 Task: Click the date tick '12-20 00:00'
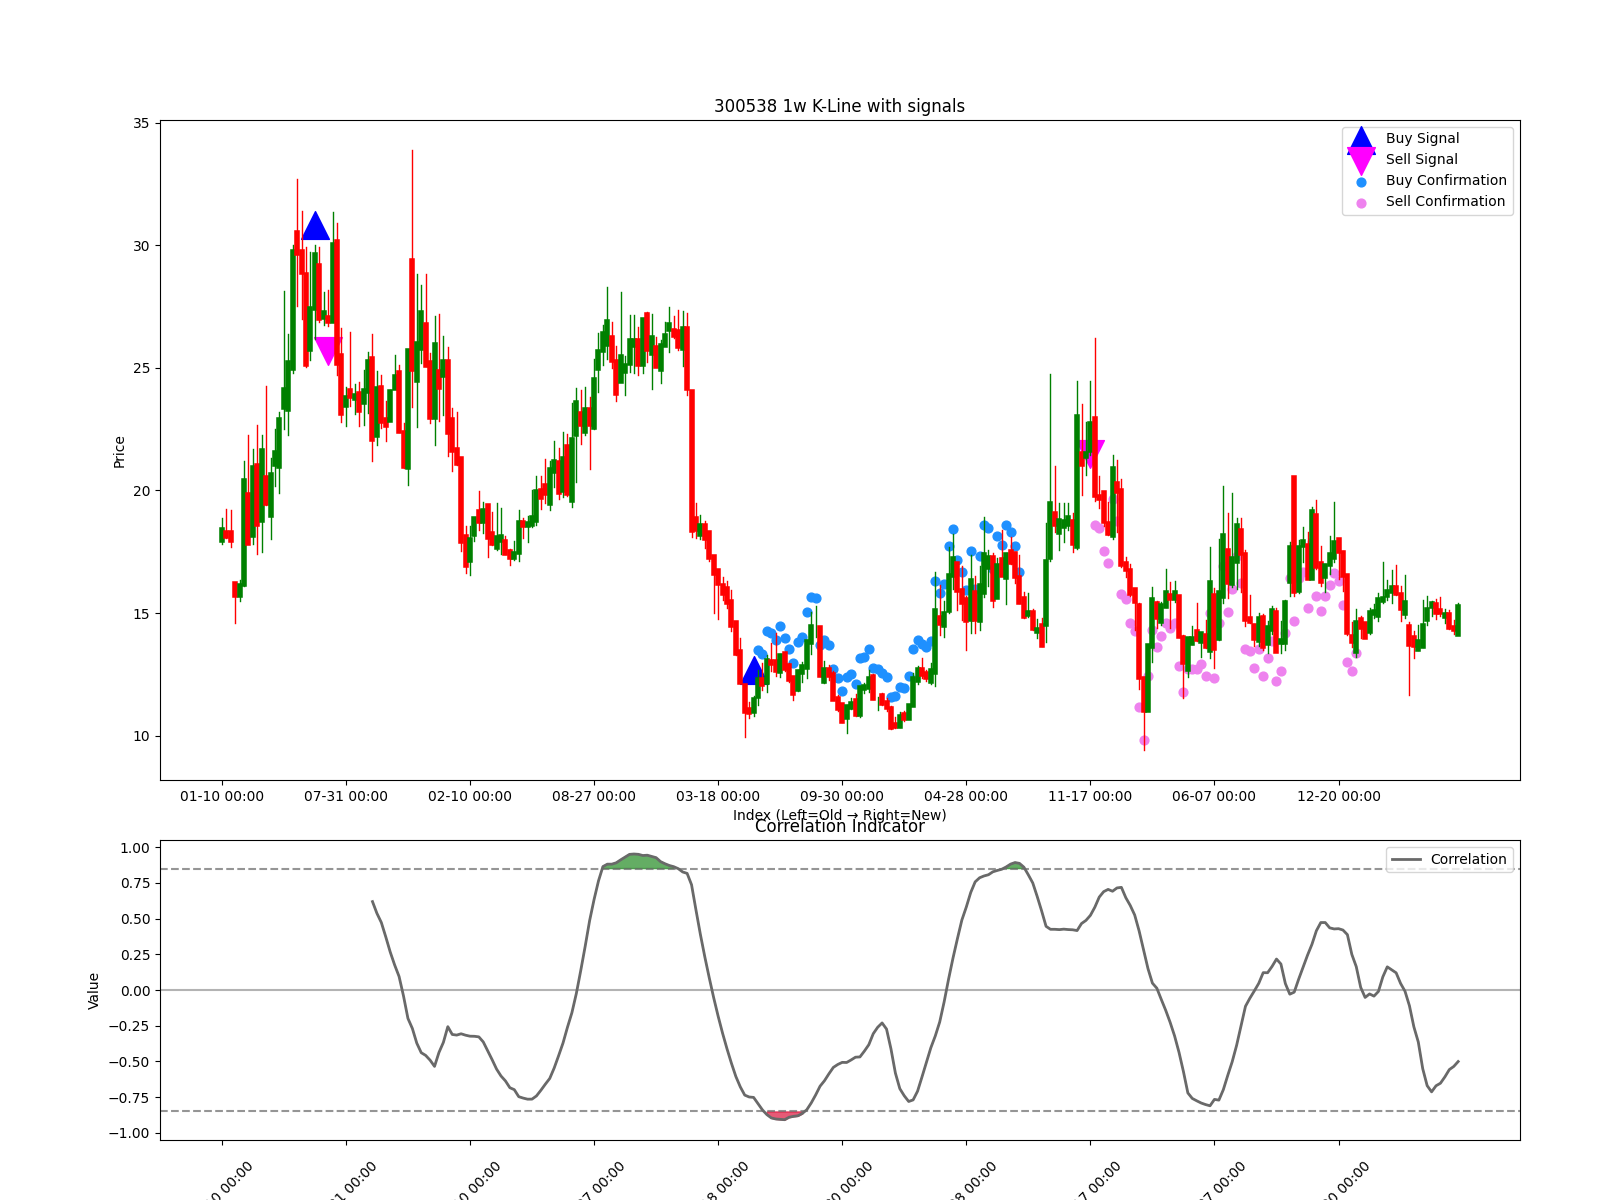(x=1338, y=797)
